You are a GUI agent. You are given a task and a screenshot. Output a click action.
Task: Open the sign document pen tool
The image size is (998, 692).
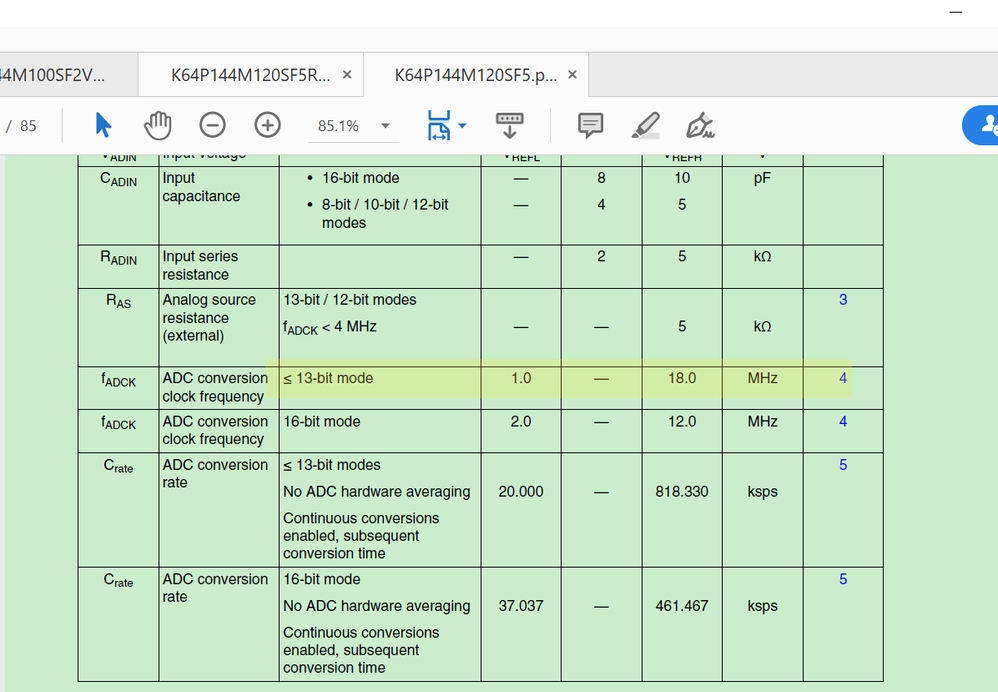point(700,125)
